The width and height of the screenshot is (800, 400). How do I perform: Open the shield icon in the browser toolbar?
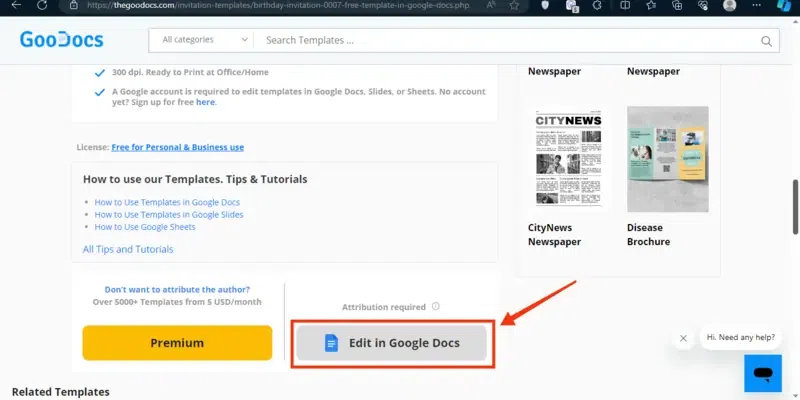click(545, 5)
